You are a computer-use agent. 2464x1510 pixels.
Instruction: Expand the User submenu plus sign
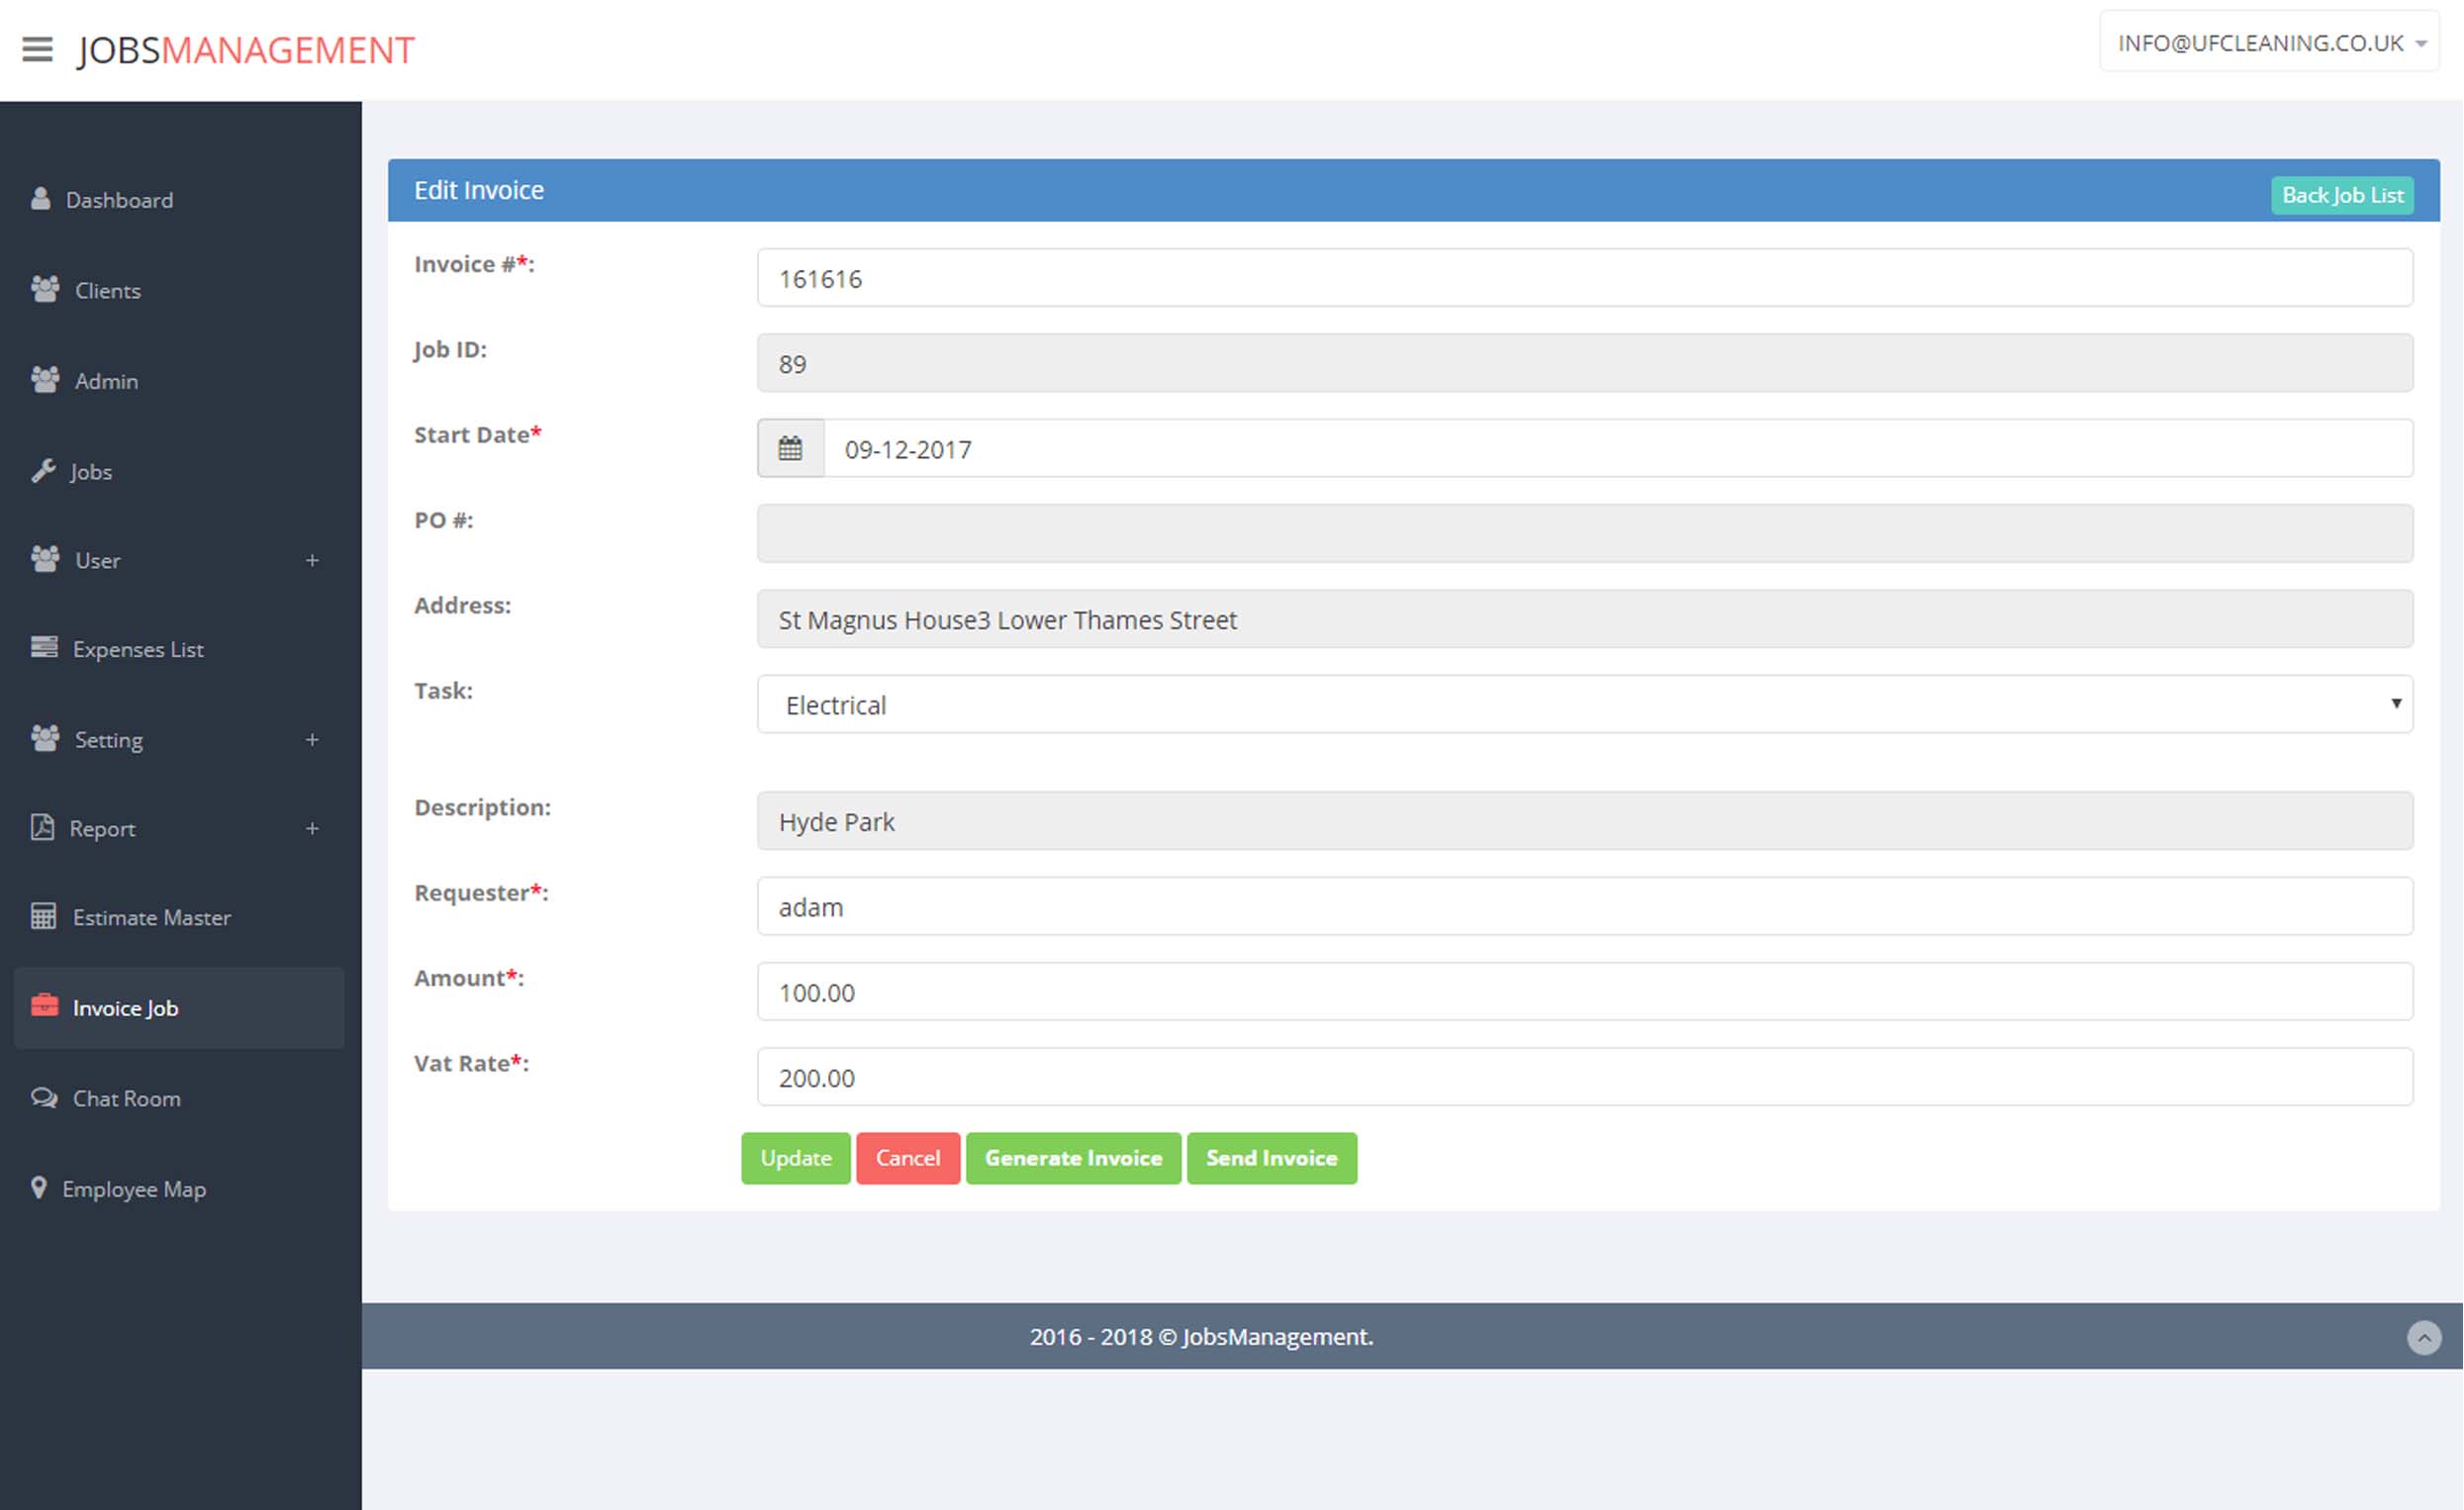(312, 560)
